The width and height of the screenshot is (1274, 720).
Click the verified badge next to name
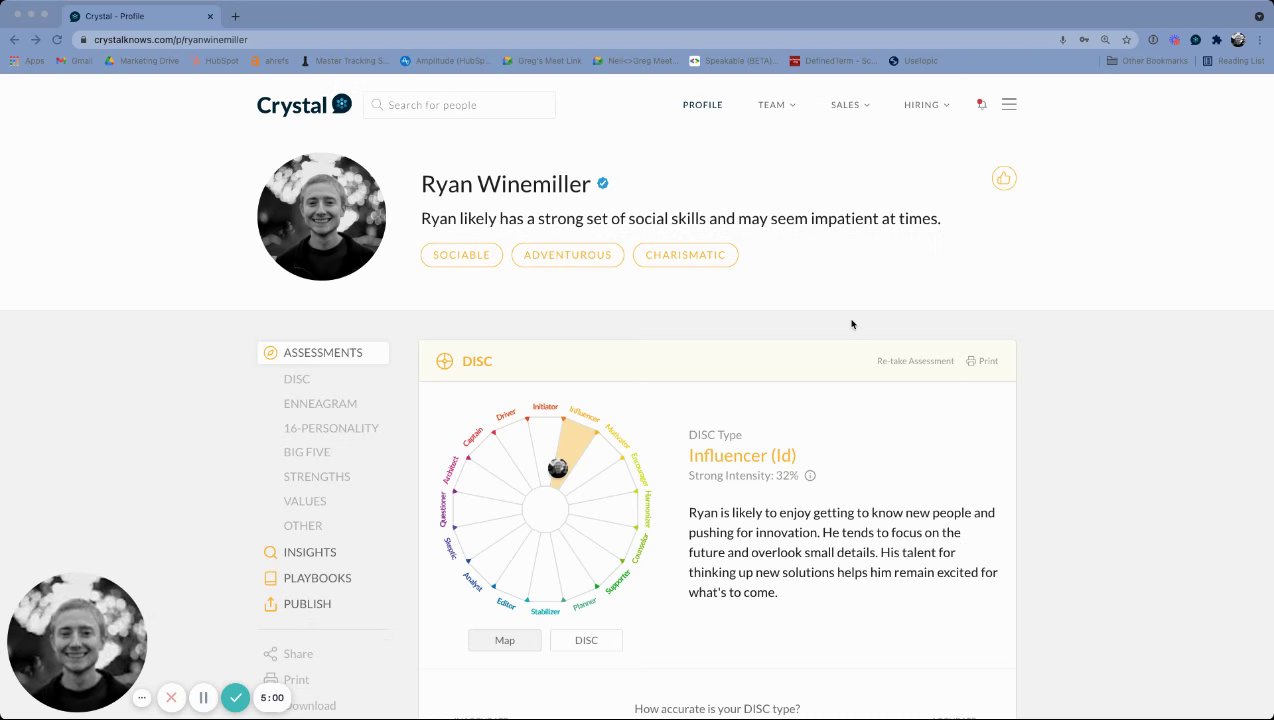(603, 183)
